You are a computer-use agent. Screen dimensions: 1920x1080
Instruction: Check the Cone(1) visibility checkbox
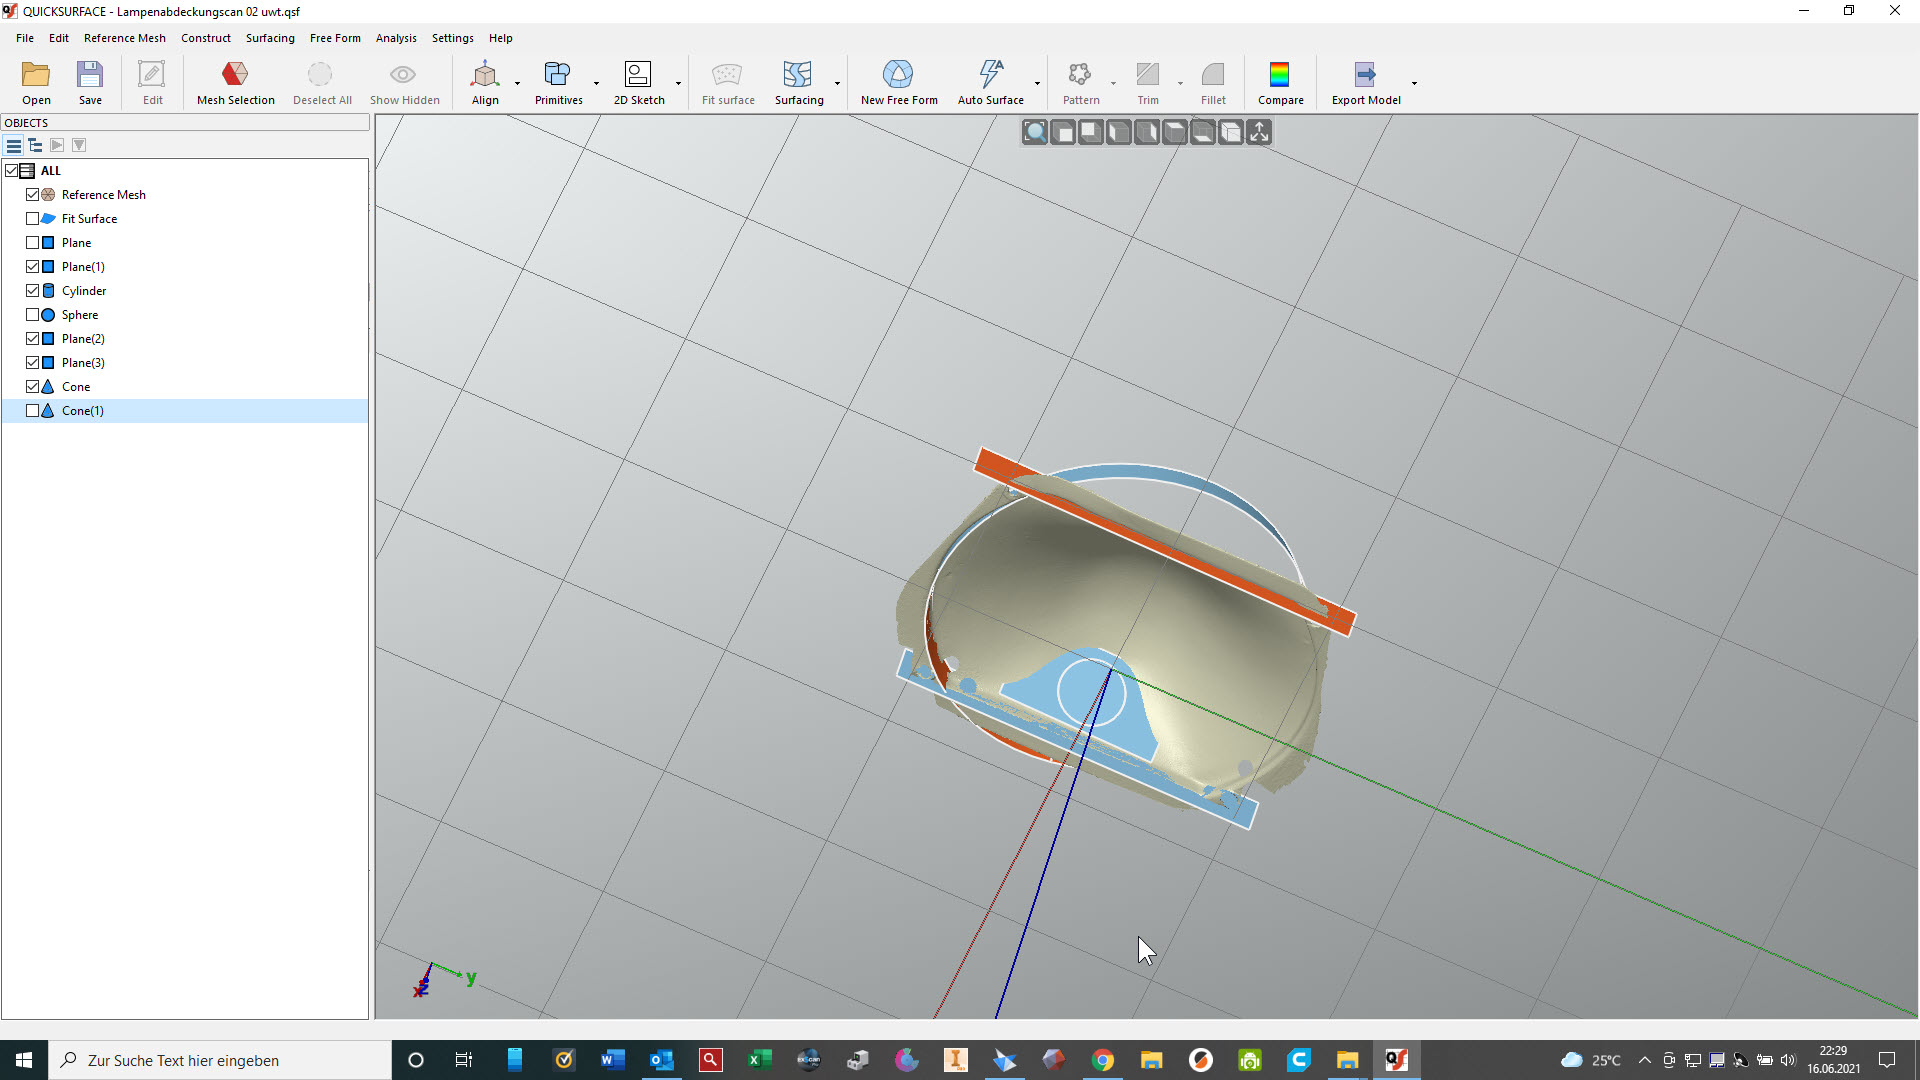(x=32, y=411)
